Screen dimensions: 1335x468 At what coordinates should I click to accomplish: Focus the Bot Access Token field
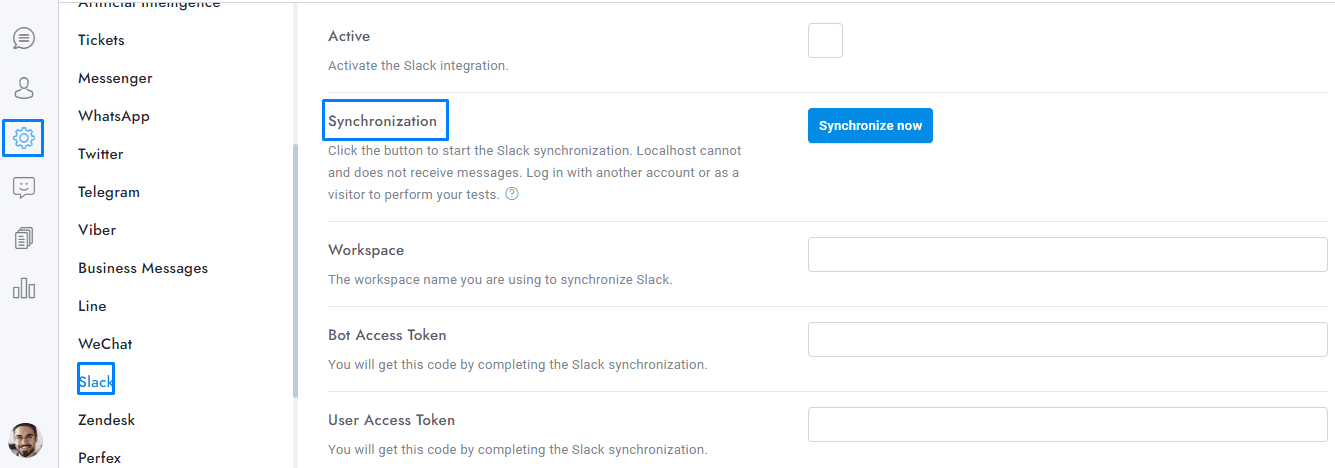(1067, 340)
